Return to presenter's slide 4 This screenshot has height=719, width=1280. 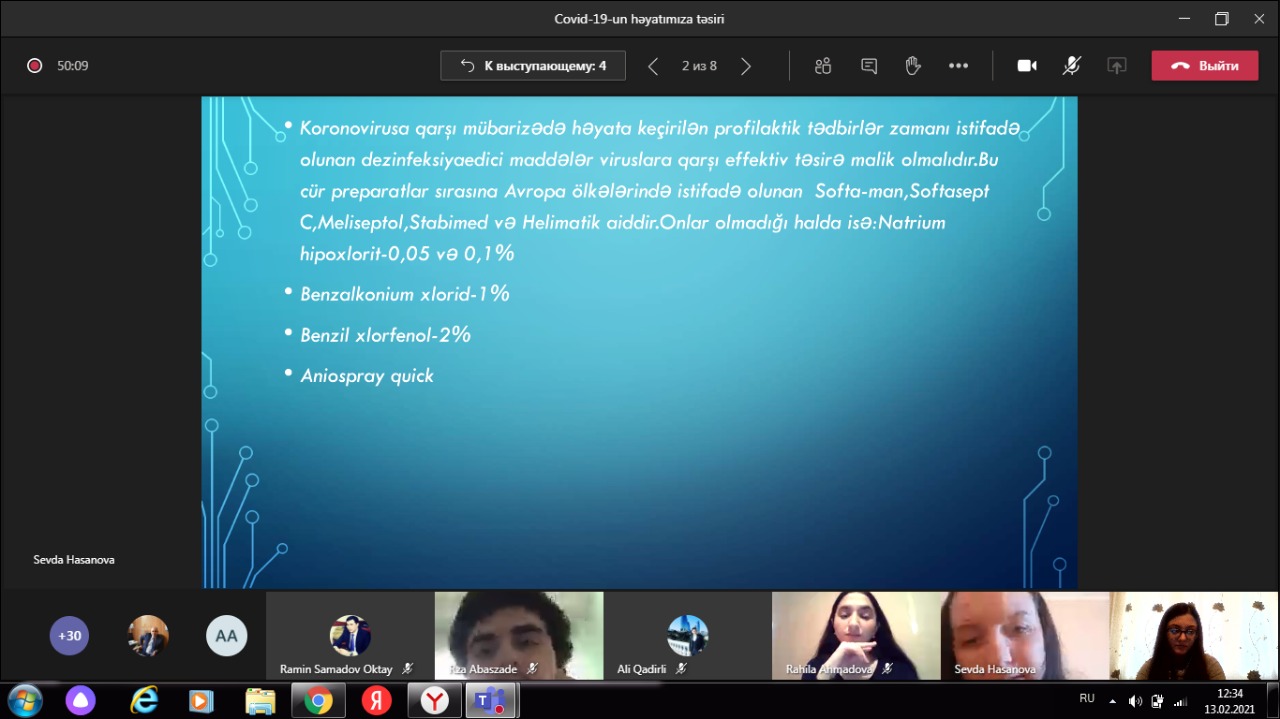[x=533, y=66]
